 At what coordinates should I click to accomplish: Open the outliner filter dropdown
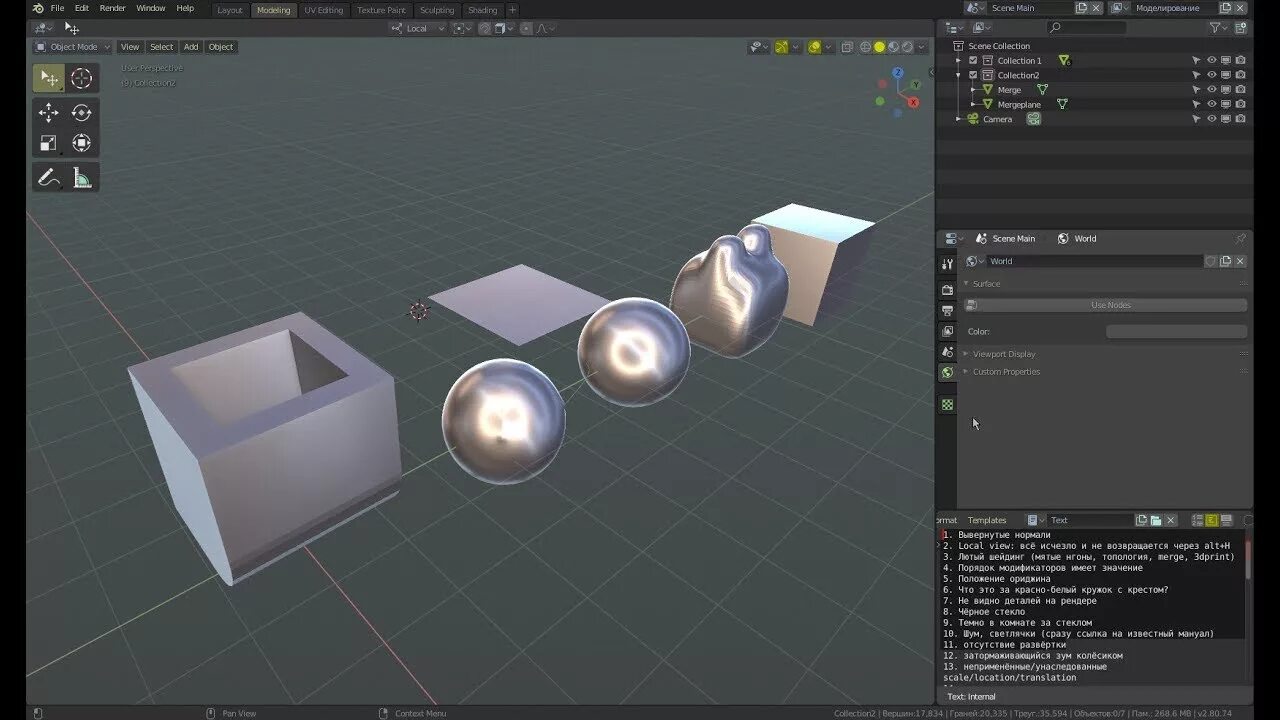click(1219, 28)
